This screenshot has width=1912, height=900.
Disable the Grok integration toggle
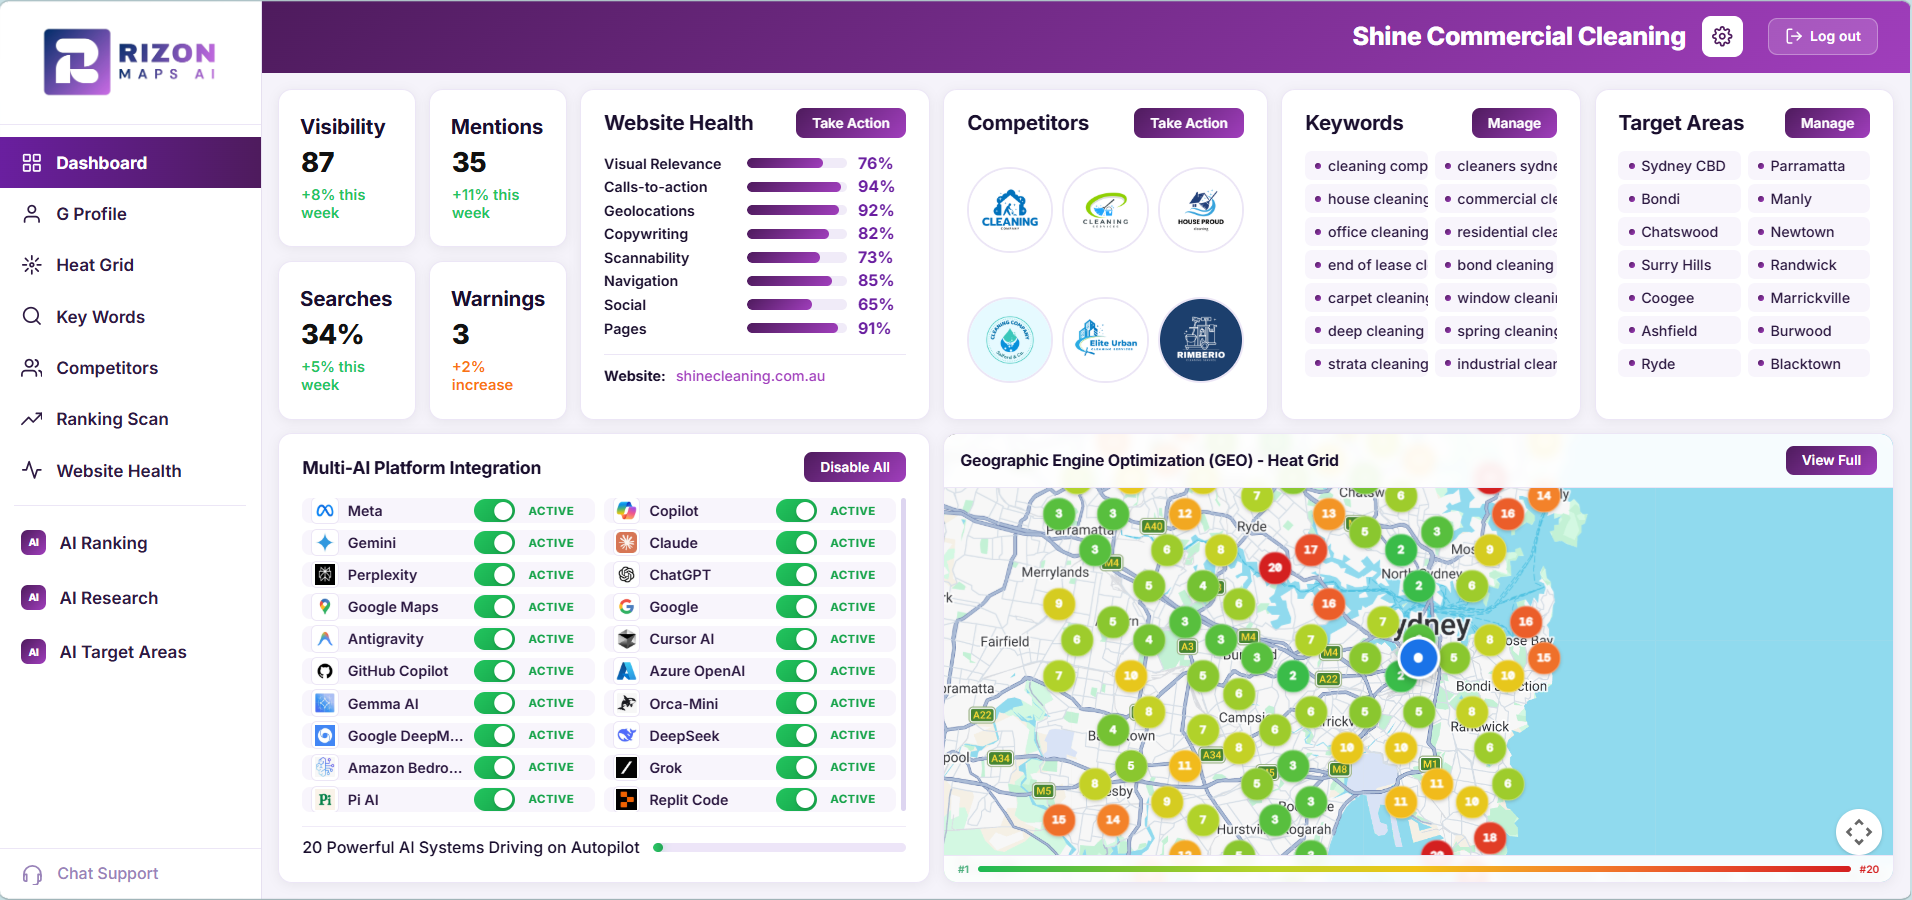coord(796,768)
